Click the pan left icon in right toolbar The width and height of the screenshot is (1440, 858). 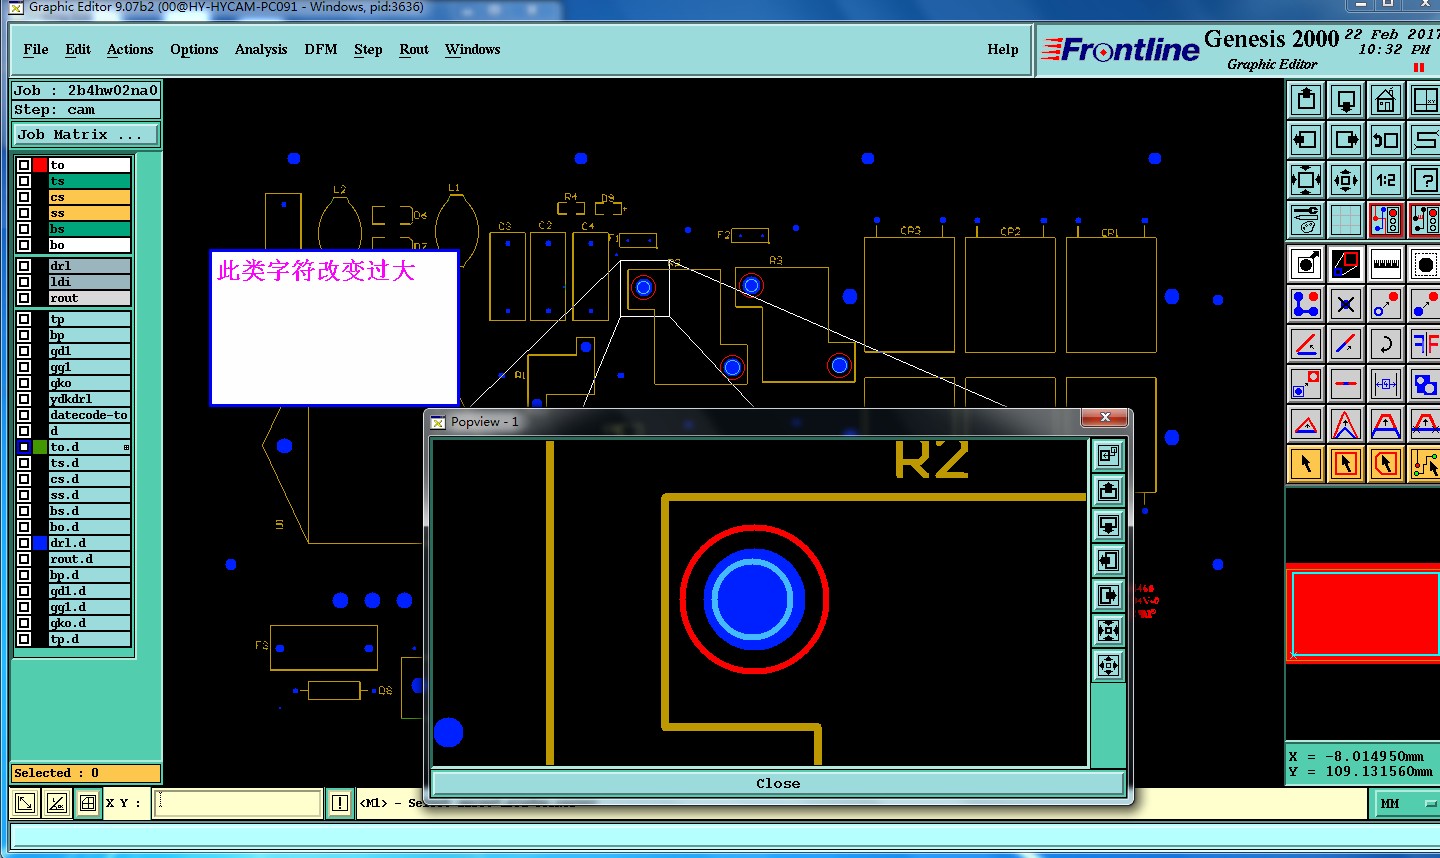[x=1306, y=140]
